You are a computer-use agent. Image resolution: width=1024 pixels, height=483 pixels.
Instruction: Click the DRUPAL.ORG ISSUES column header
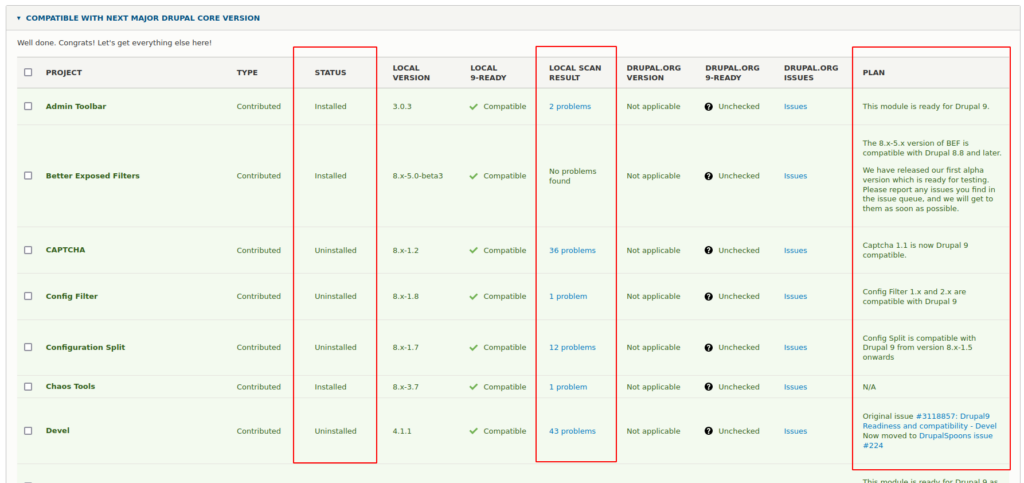(x=812, y=72)
